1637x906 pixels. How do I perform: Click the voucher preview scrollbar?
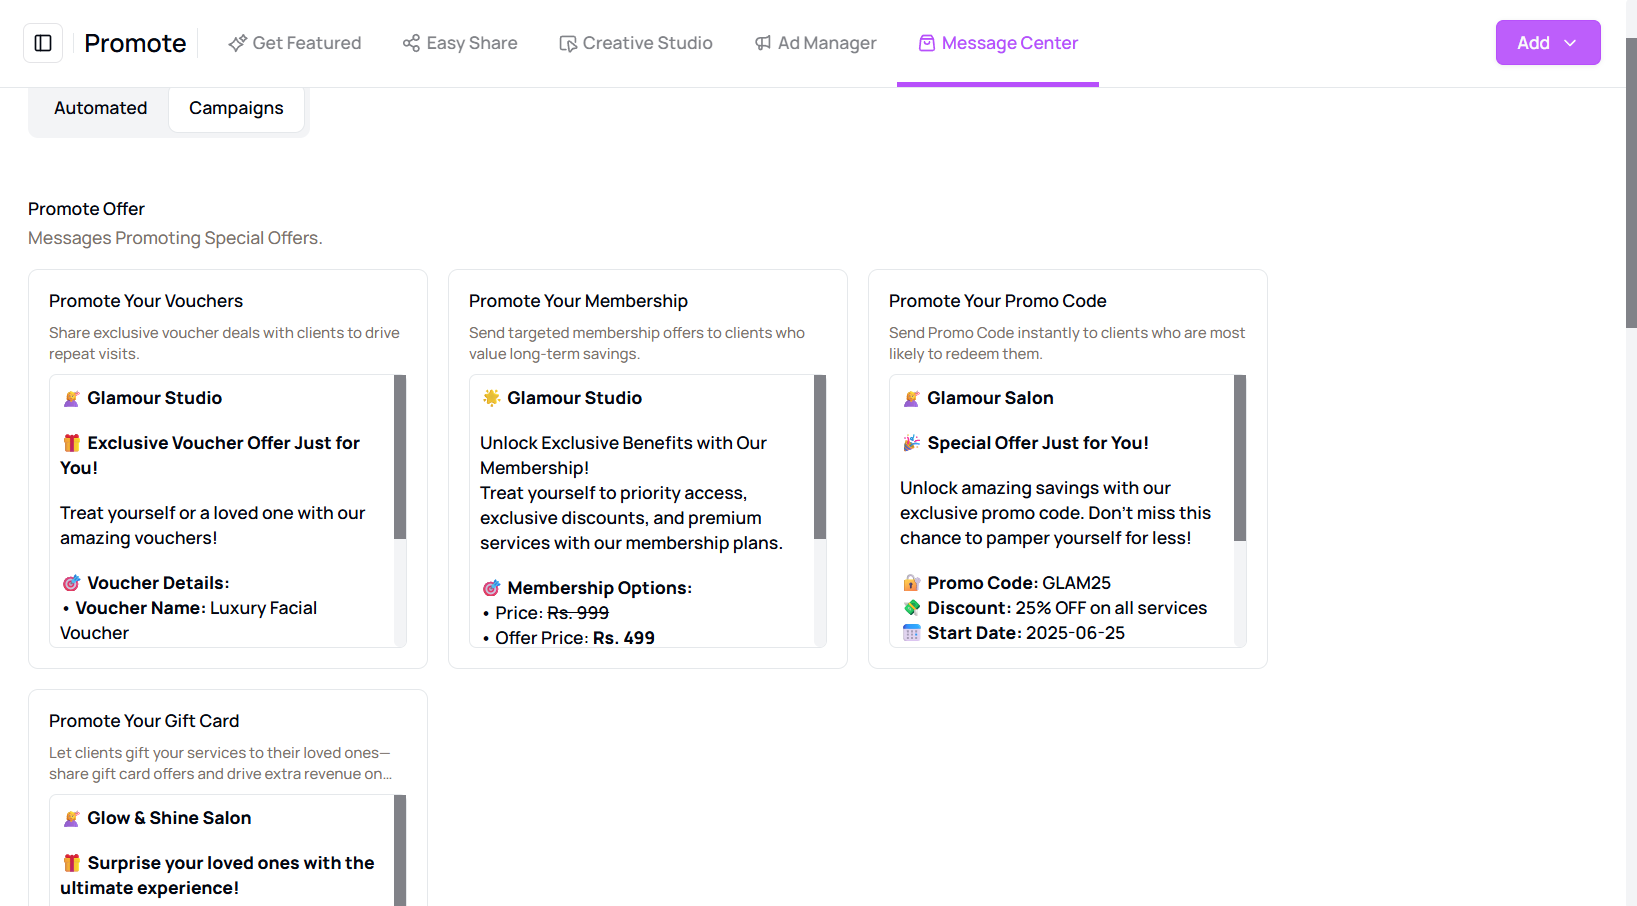coord(400,457)
